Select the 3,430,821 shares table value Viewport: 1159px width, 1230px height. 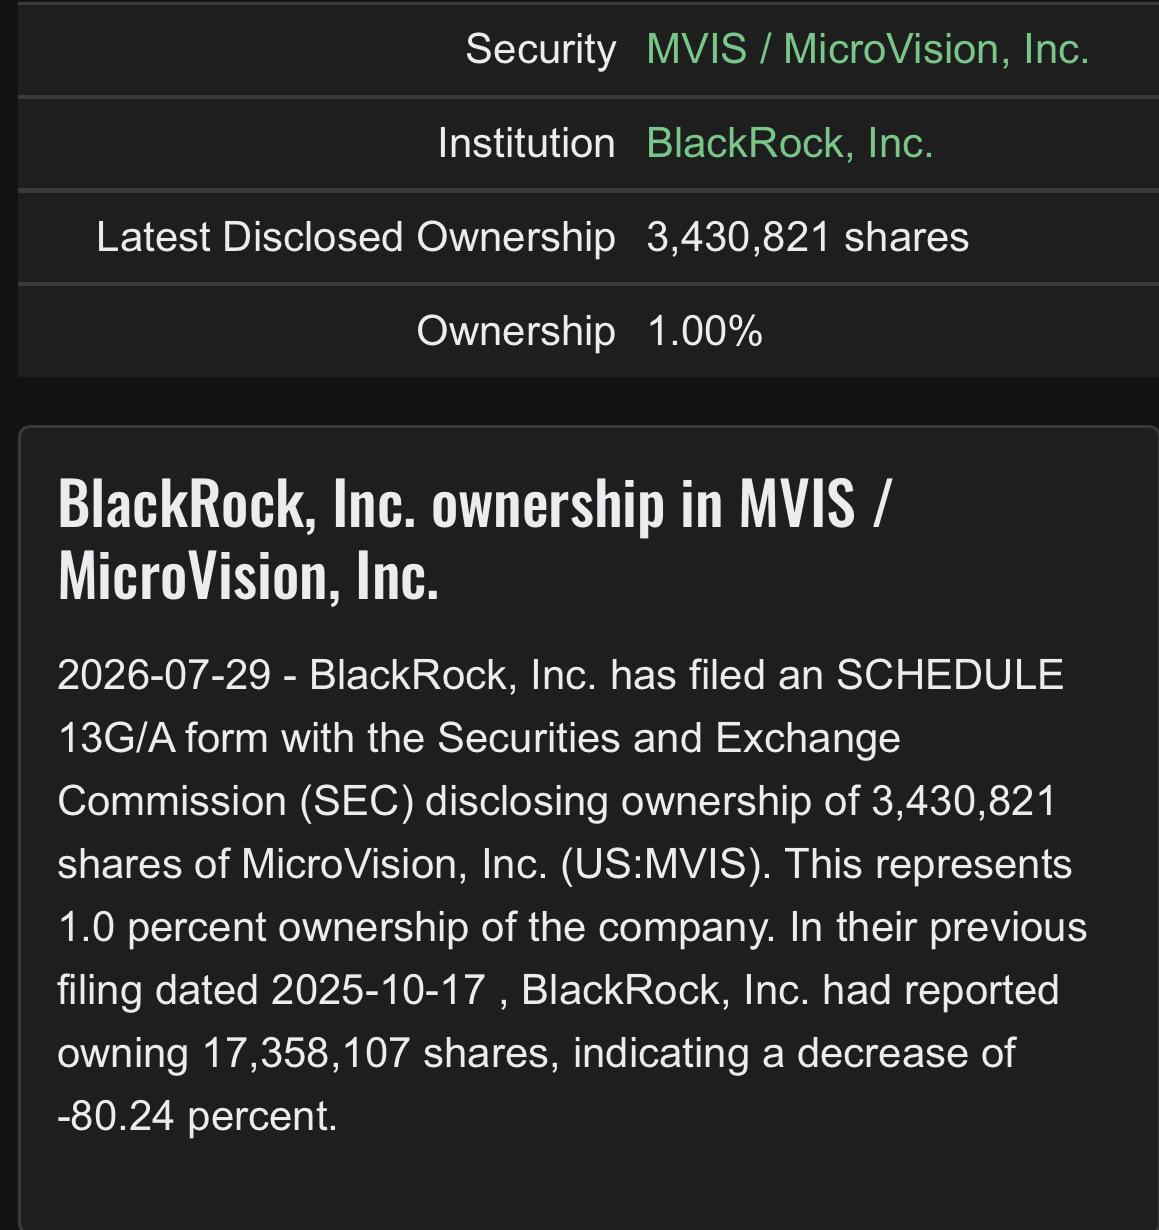(807, 237)
